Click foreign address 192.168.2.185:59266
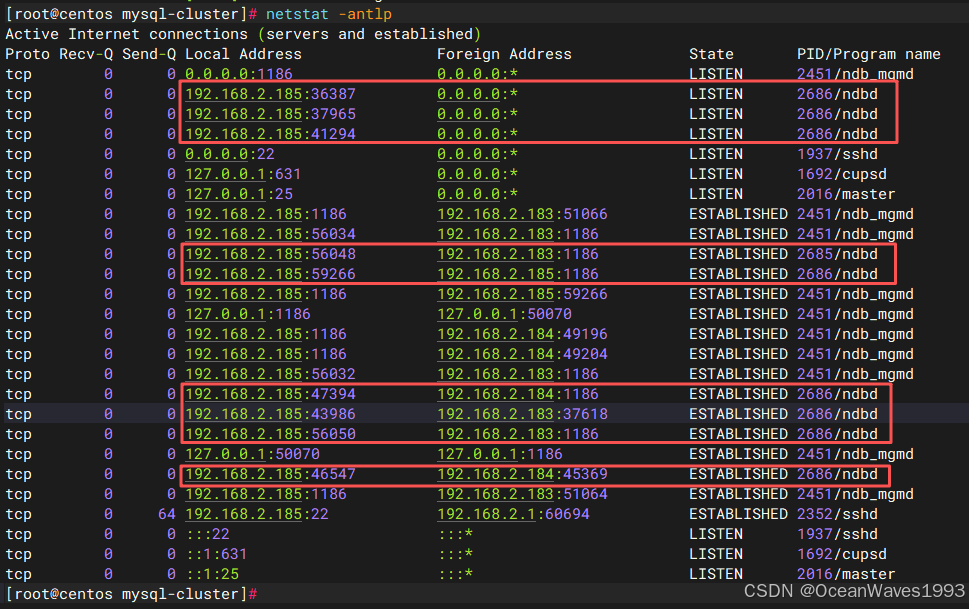Image resolution: width=969 pixels, height=609 pixels. tap(522, 294)
